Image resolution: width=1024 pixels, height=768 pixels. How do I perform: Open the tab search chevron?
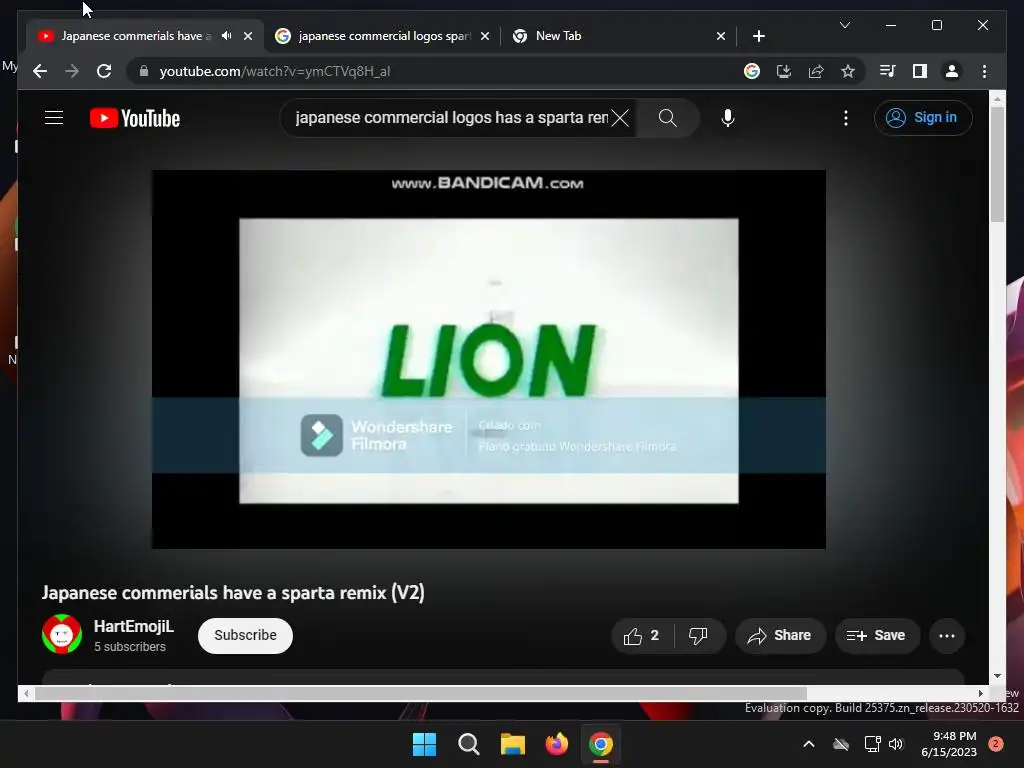(844, 25)
